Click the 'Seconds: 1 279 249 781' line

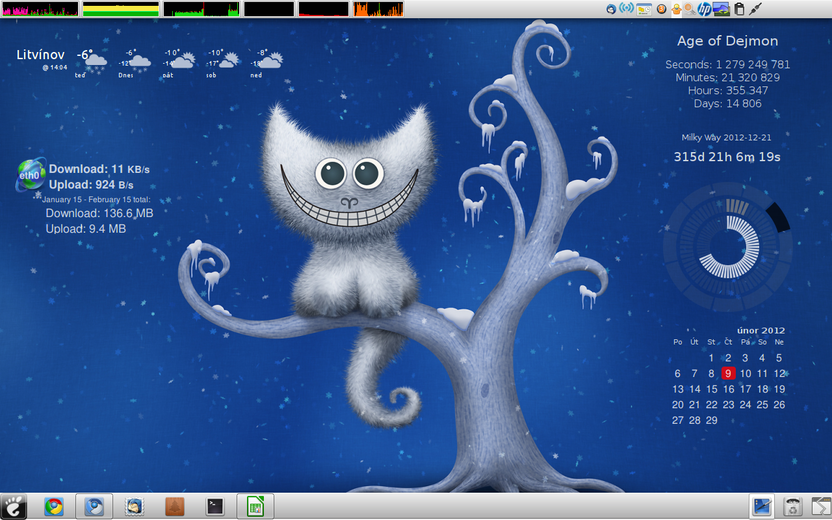click(x=727, y=65)
